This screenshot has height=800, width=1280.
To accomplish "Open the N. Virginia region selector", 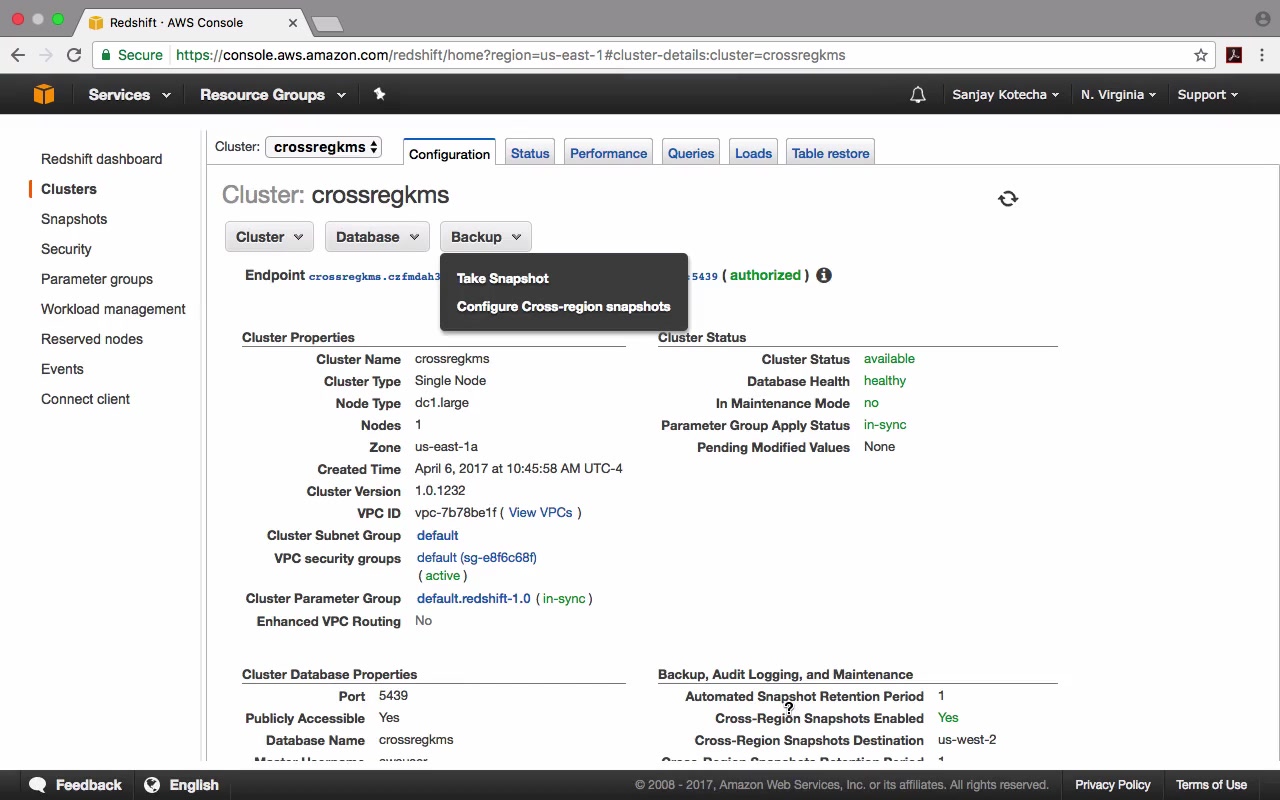I will pos(1118,95).
